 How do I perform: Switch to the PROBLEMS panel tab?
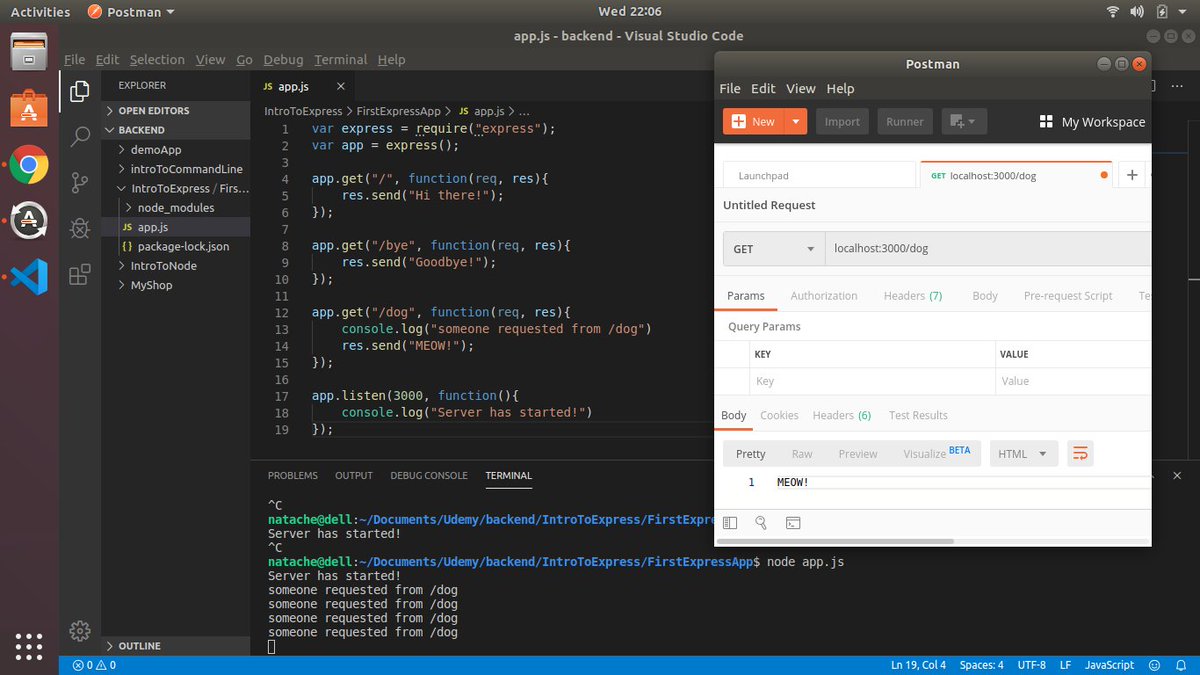coord(293,476)
